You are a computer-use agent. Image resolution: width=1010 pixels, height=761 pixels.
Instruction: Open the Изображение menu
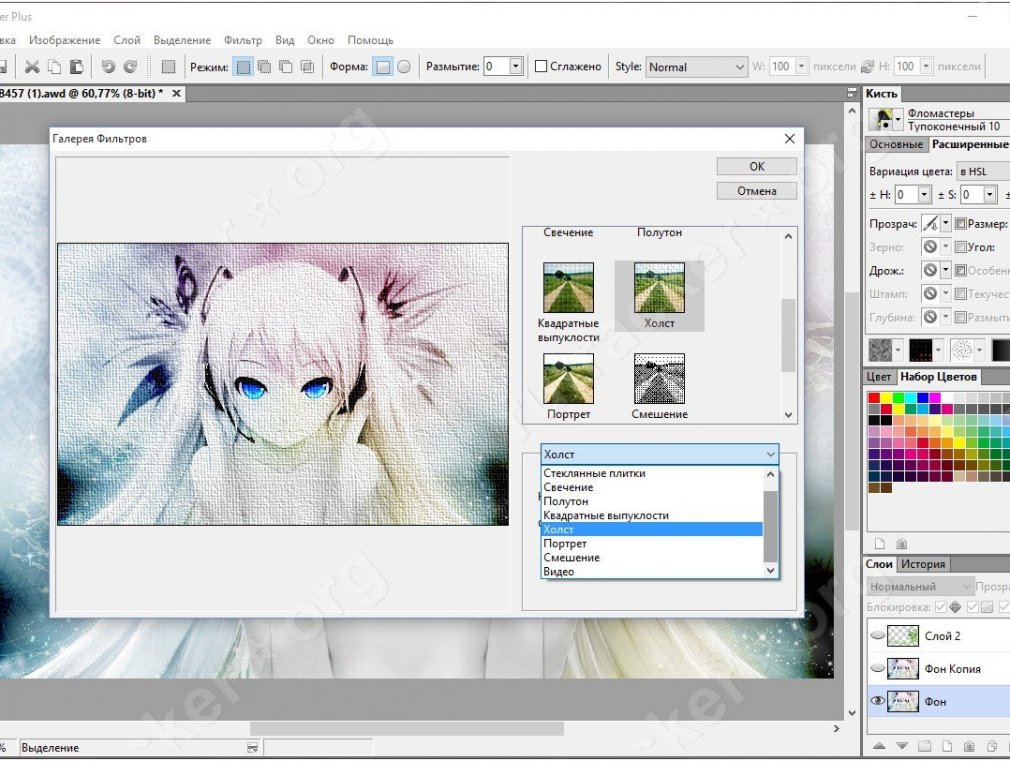click(x=64, y=40)
